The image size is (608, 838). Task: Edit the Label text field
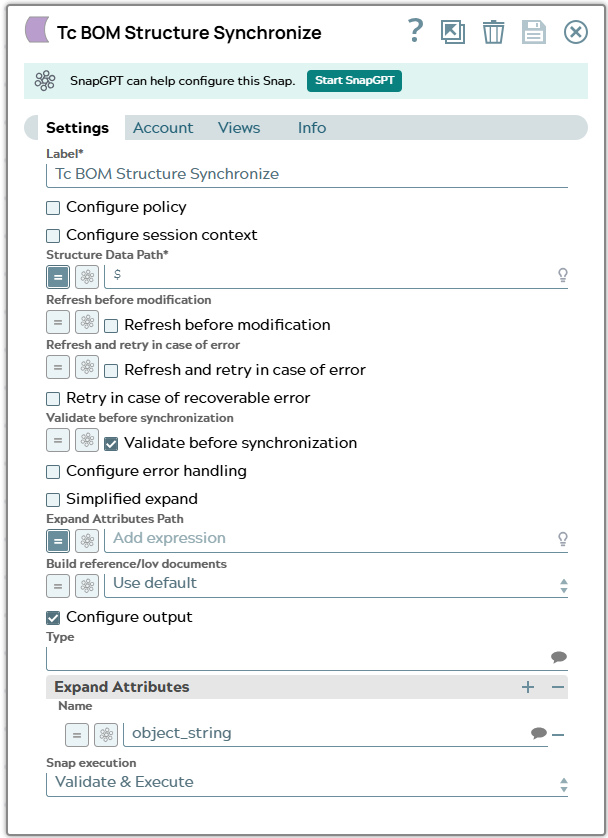pos(307,174)
